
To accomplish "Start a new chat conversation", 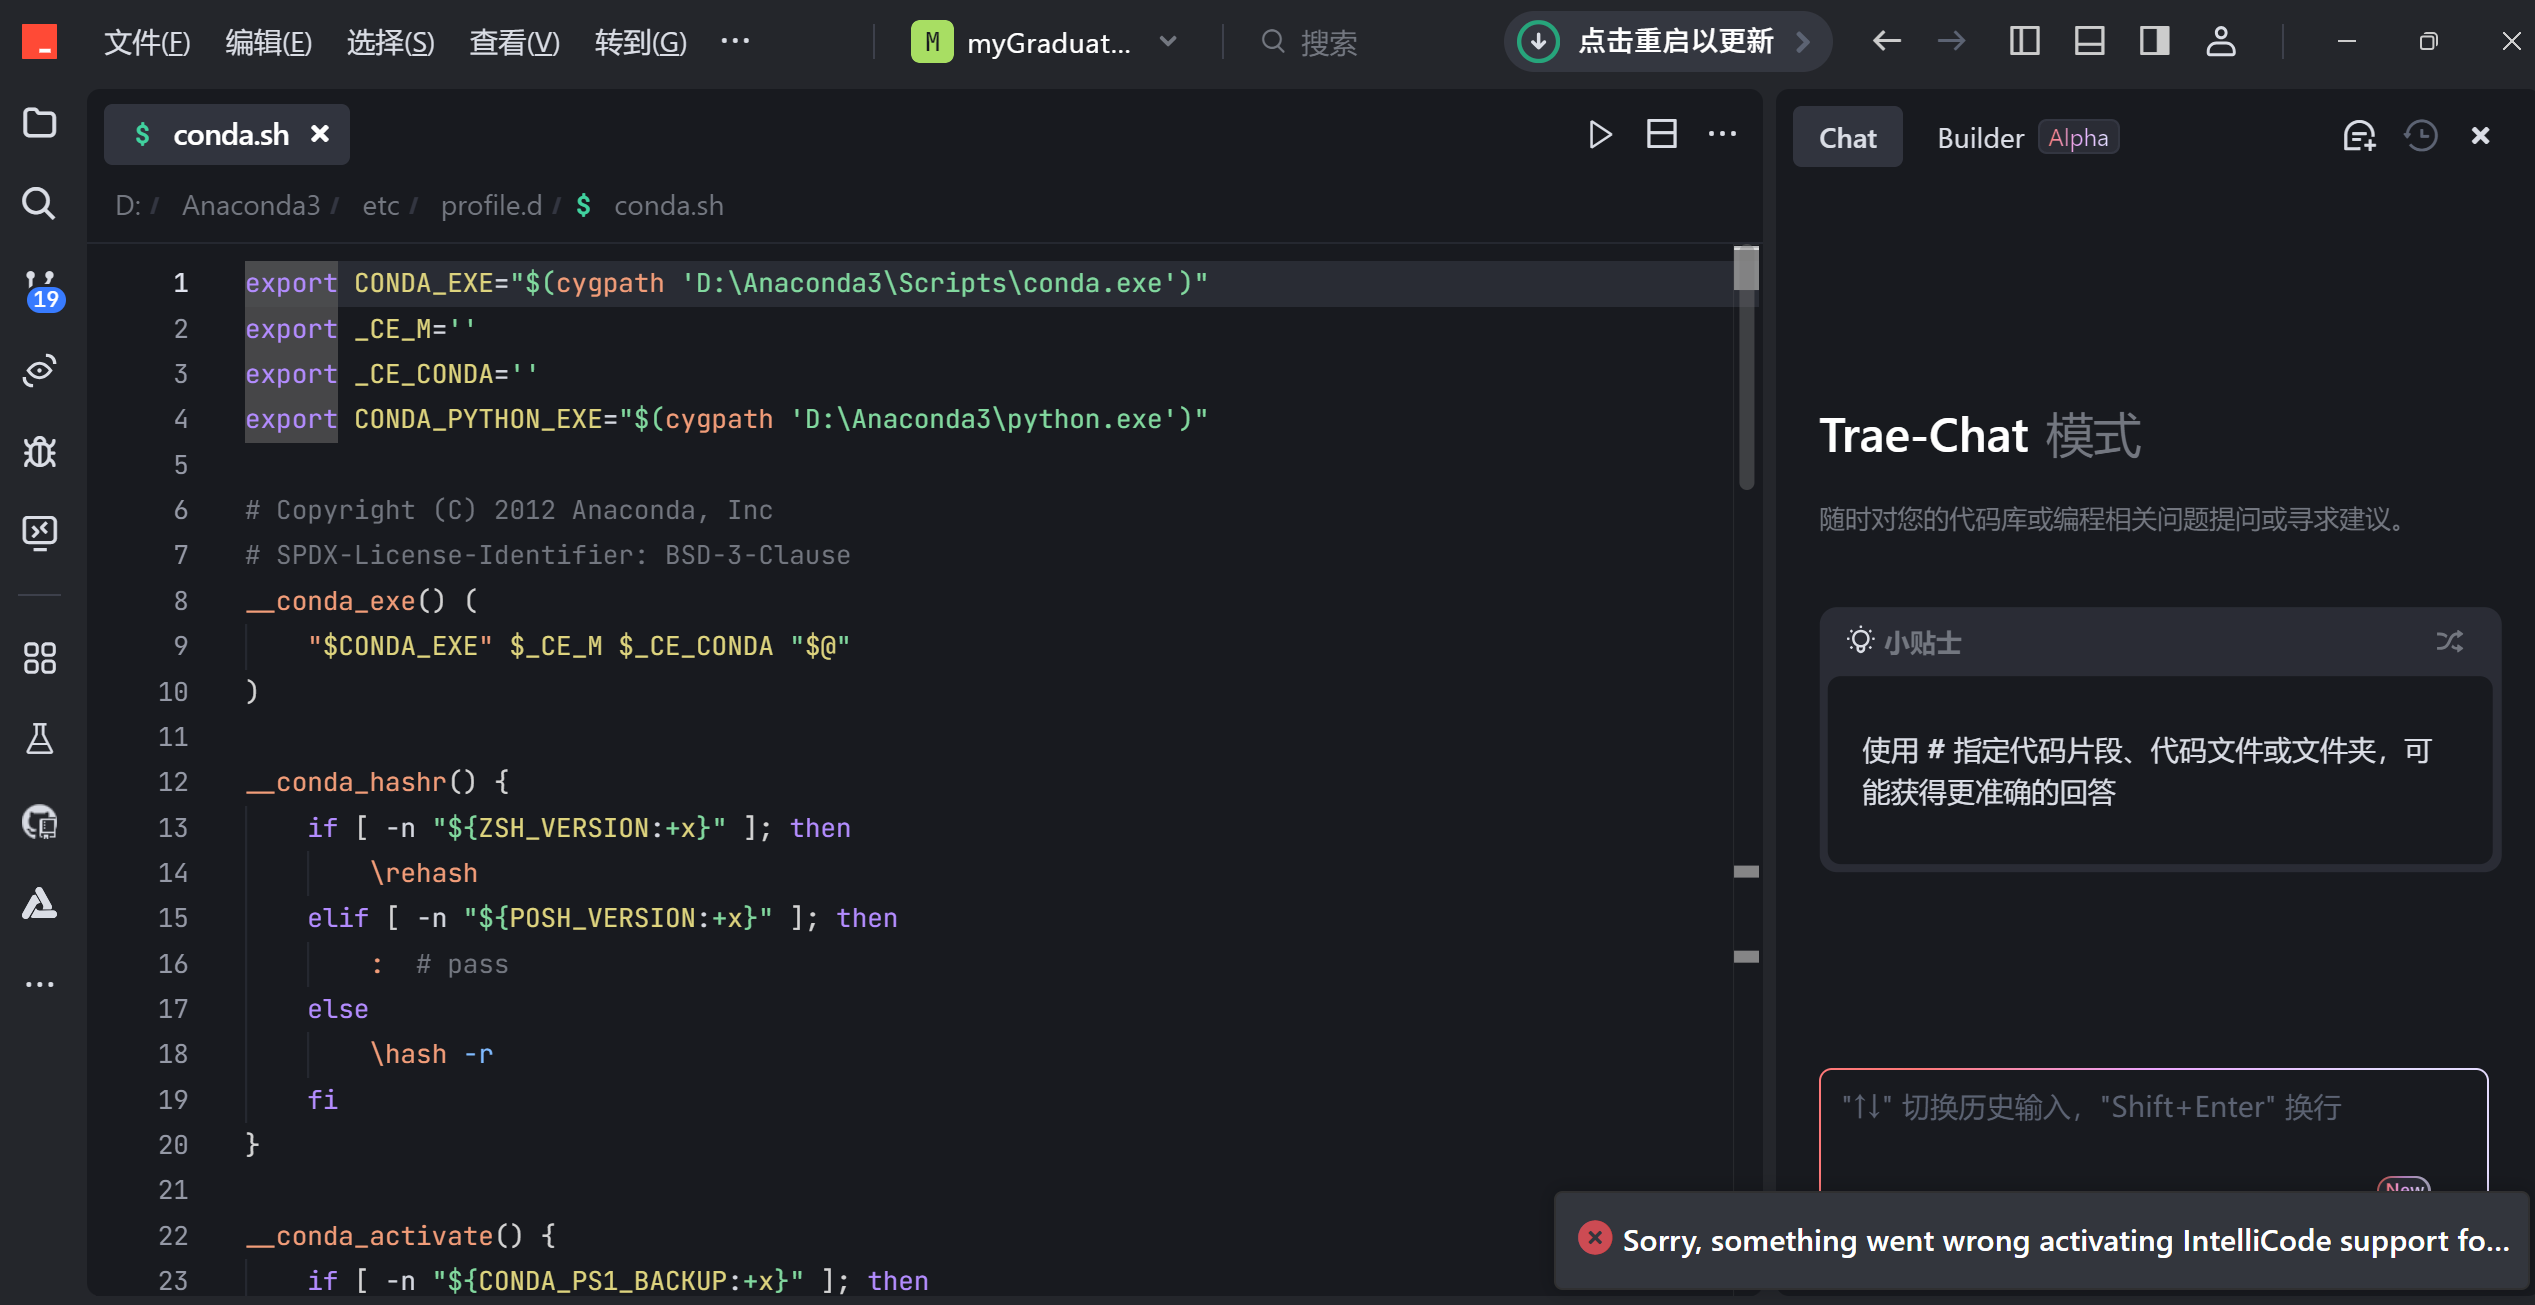I will point(2359,136).
